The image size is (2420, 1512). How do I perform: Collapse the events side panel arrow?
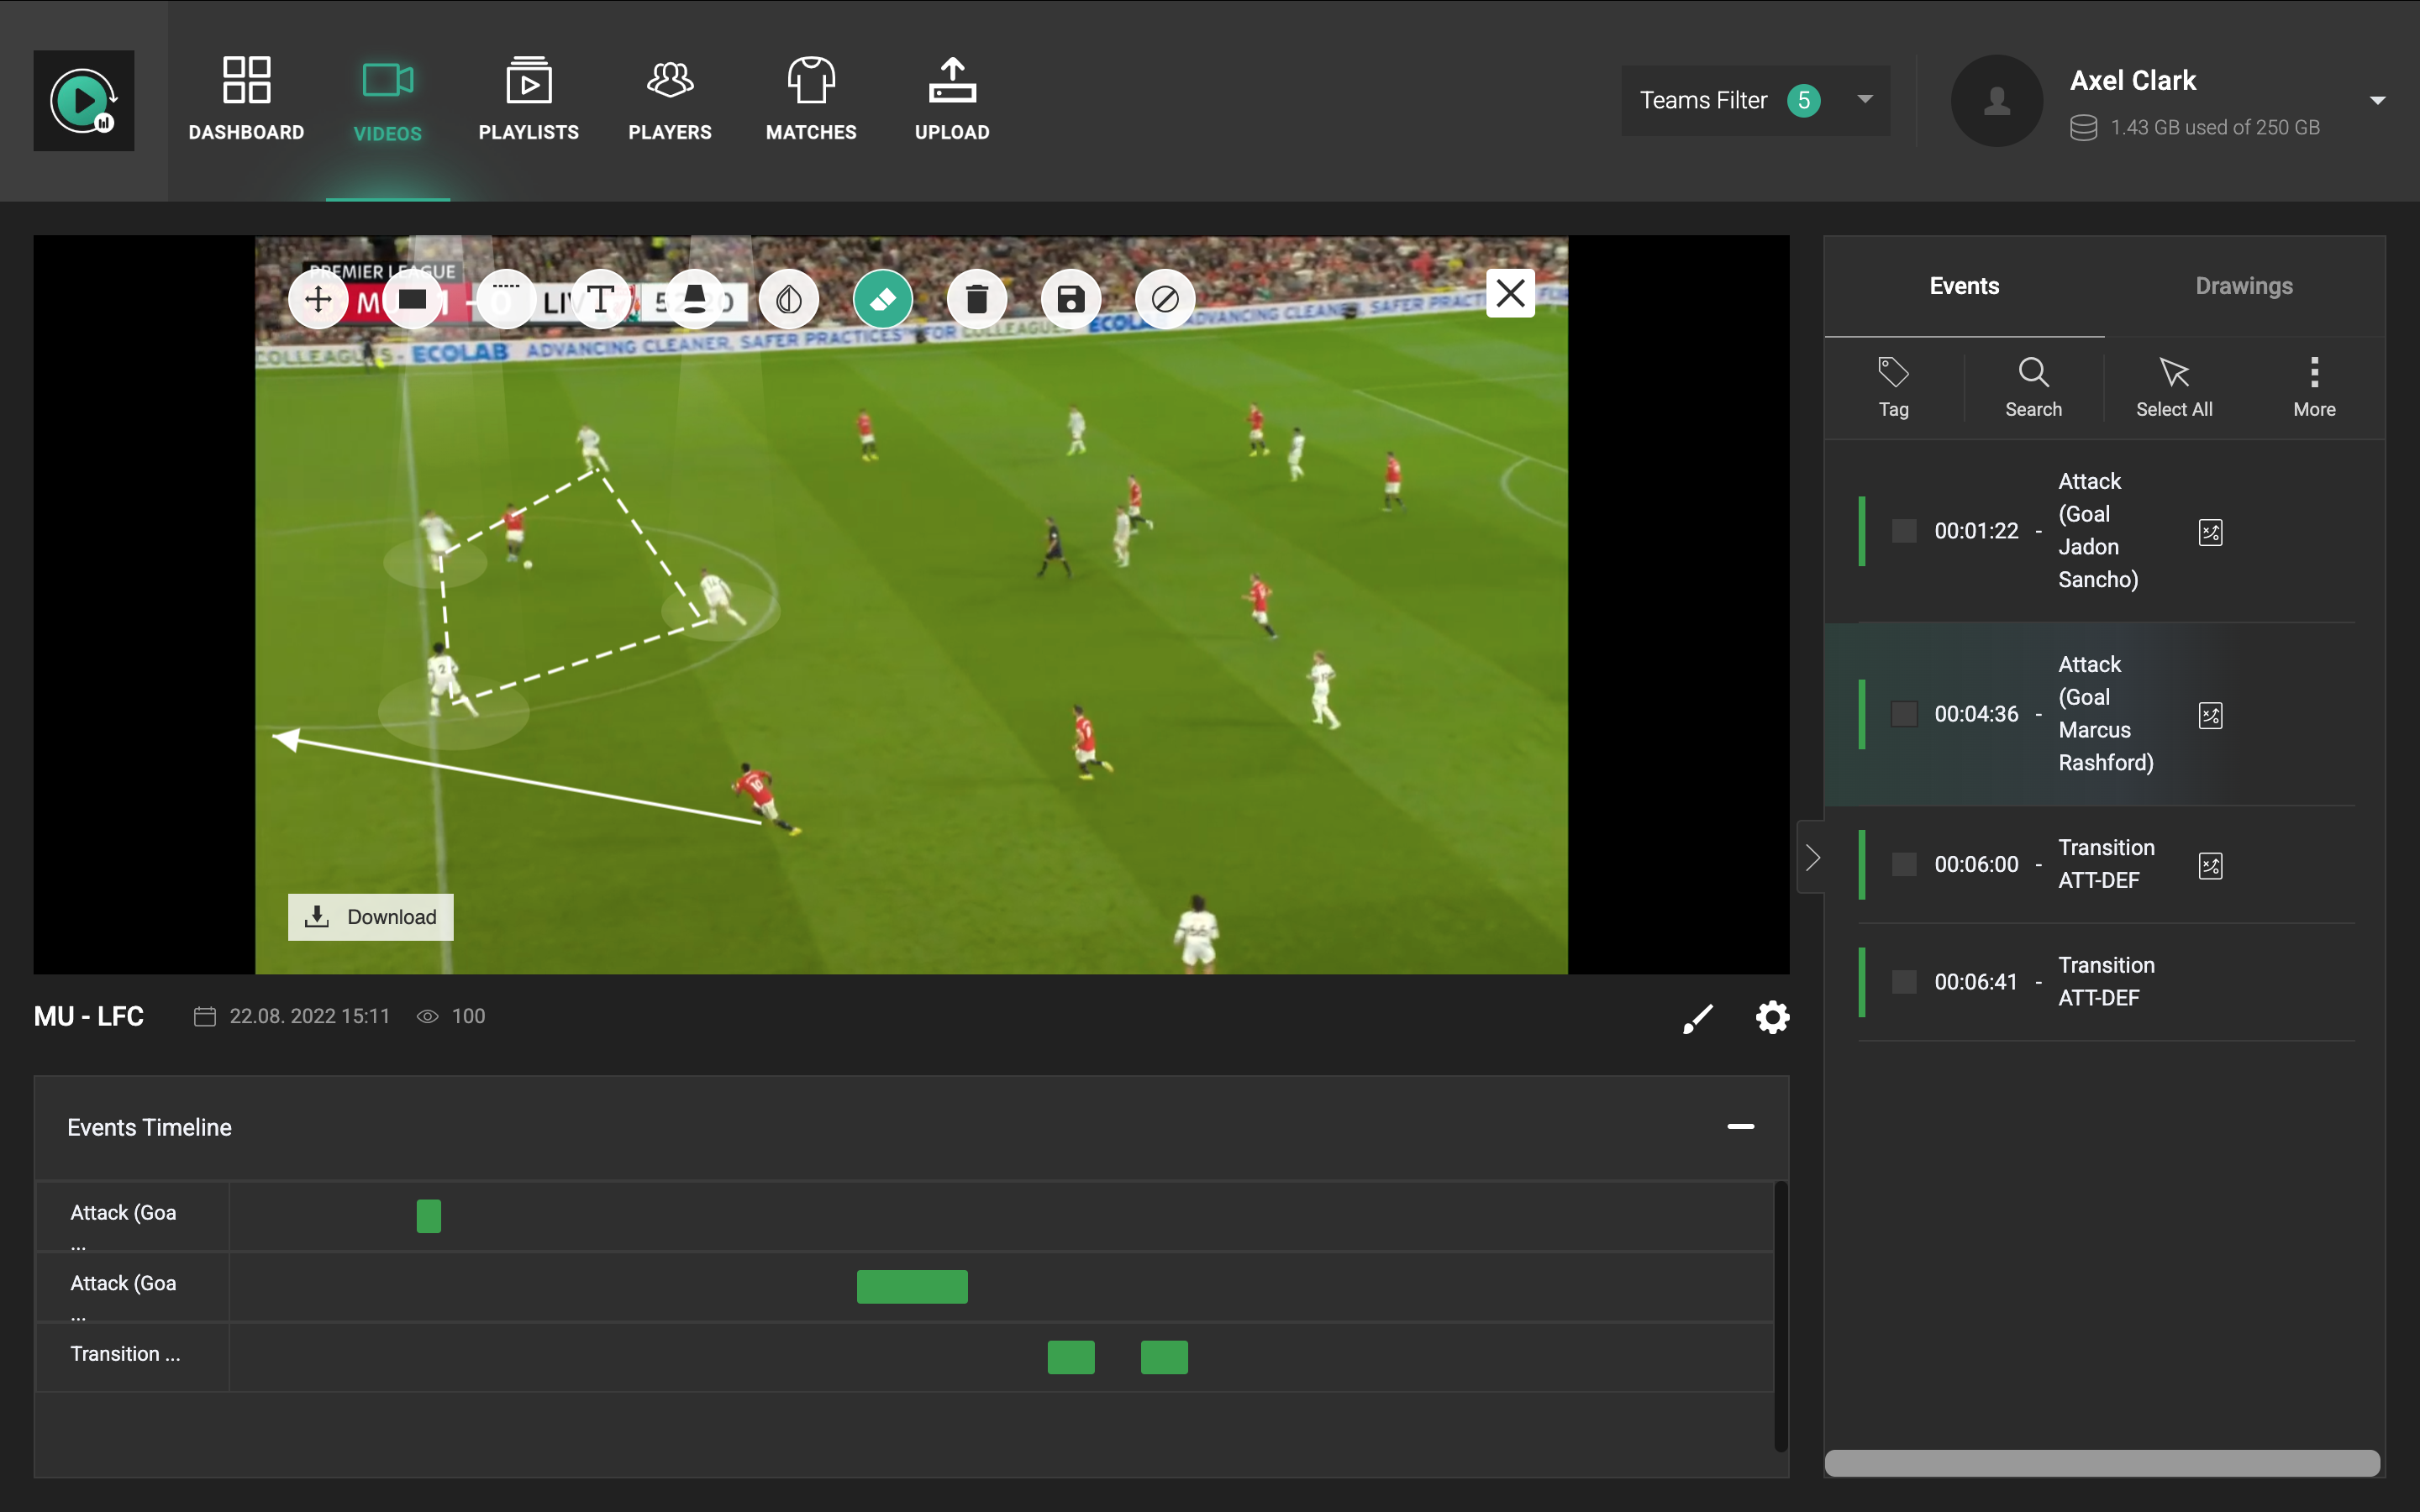(1812, 857)
